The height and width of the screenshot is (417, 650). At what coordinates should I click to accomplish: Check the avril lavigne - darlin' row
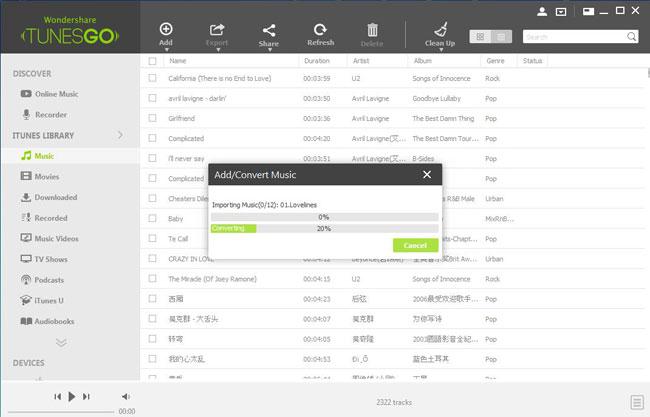coord(153,98)
